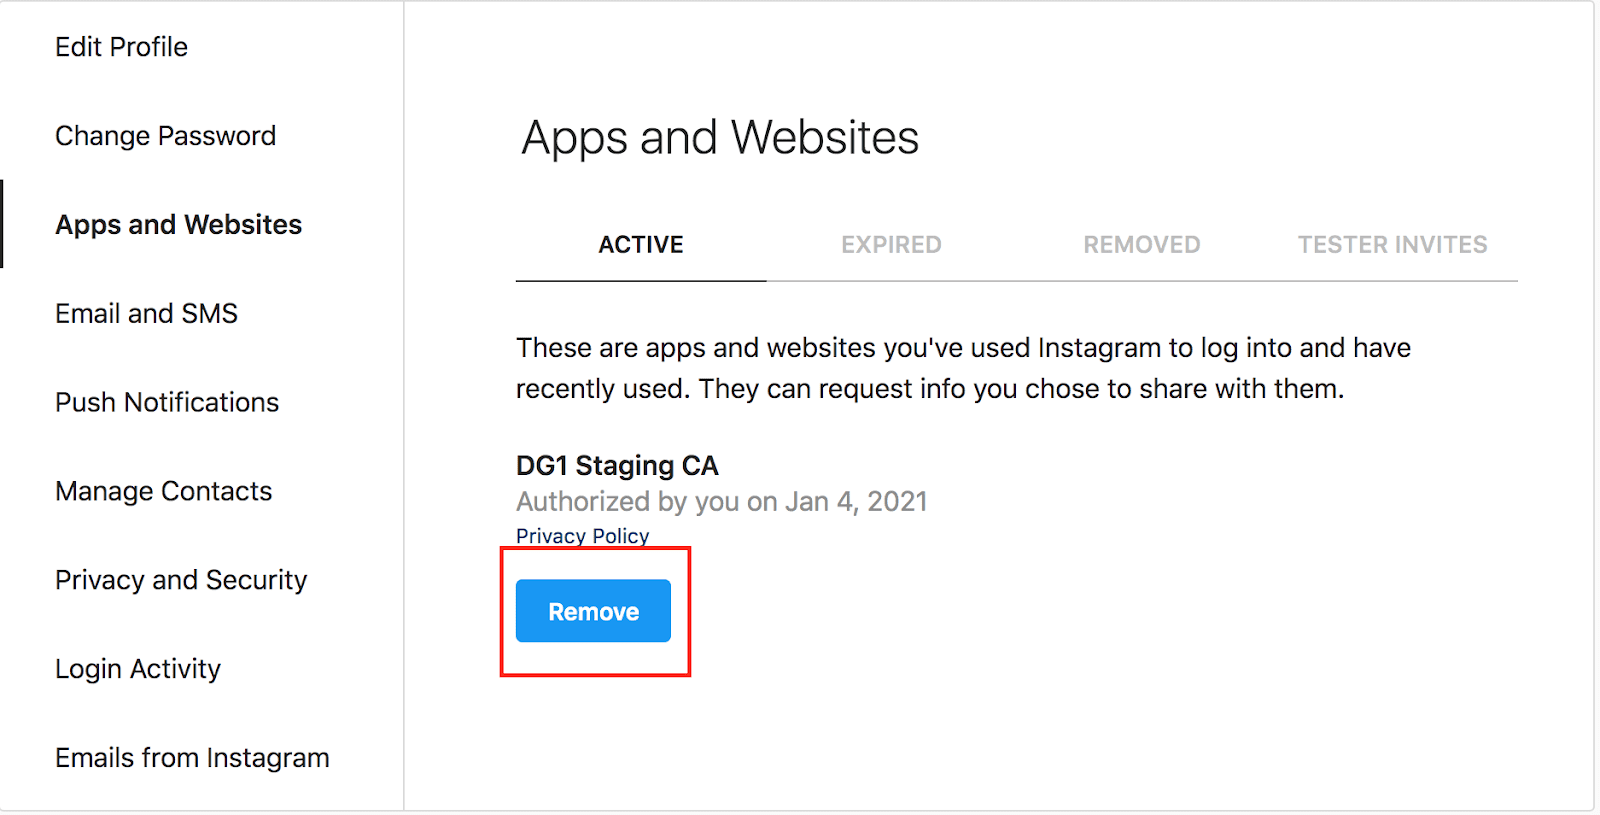This screenshot has width=1600, height=815.
Task: Click the Authorized by you date text
Action: coord(722,501)
